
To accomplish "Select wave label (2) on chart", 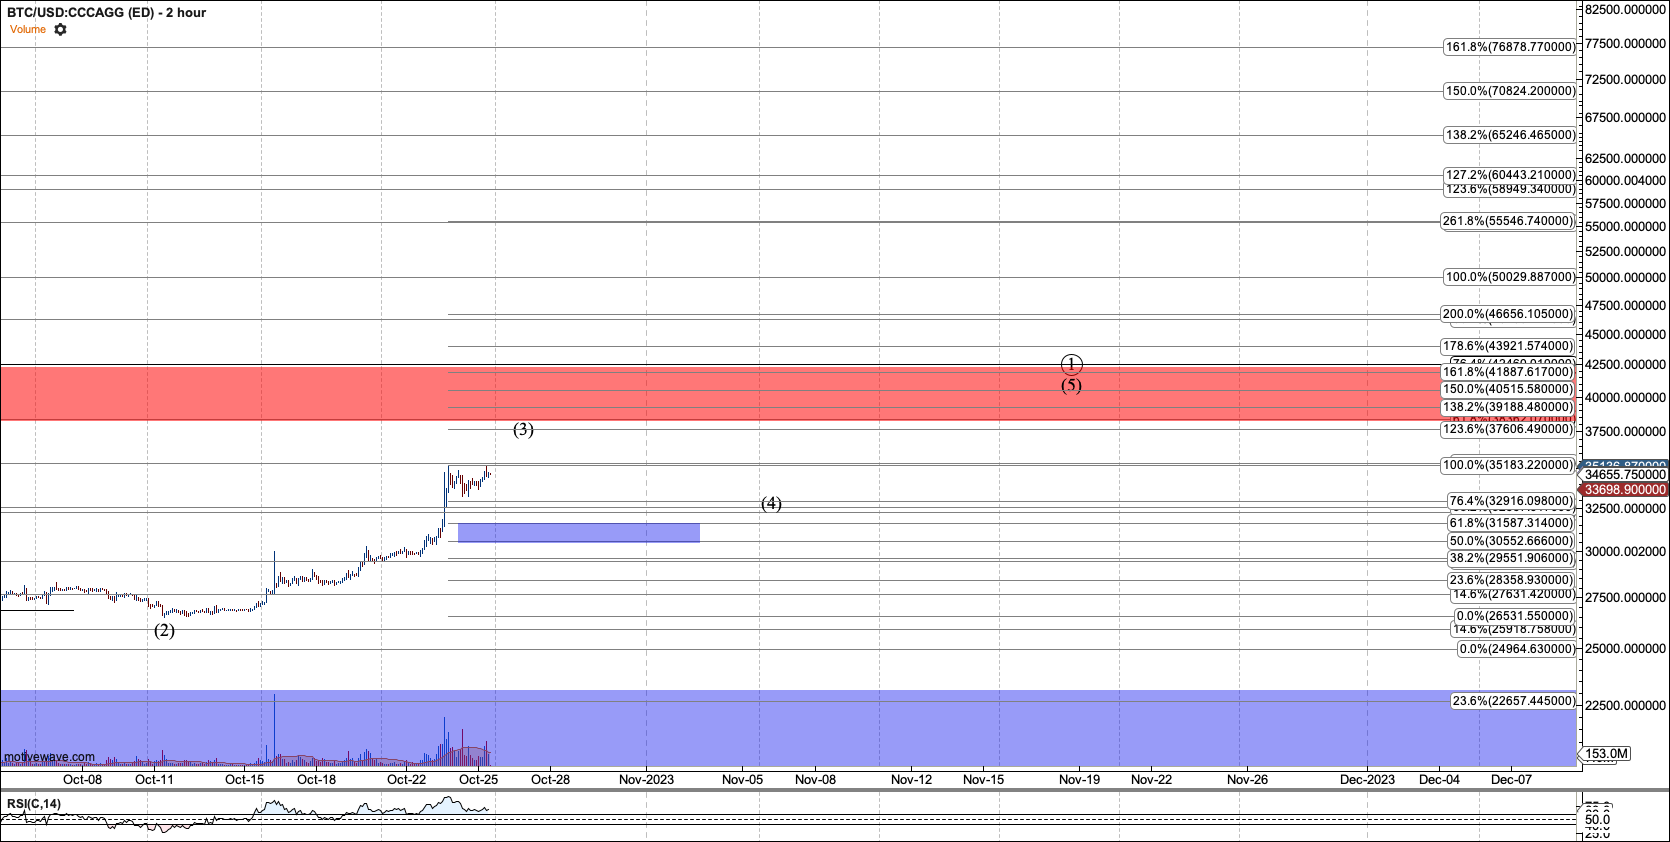I will coord(164,631).
